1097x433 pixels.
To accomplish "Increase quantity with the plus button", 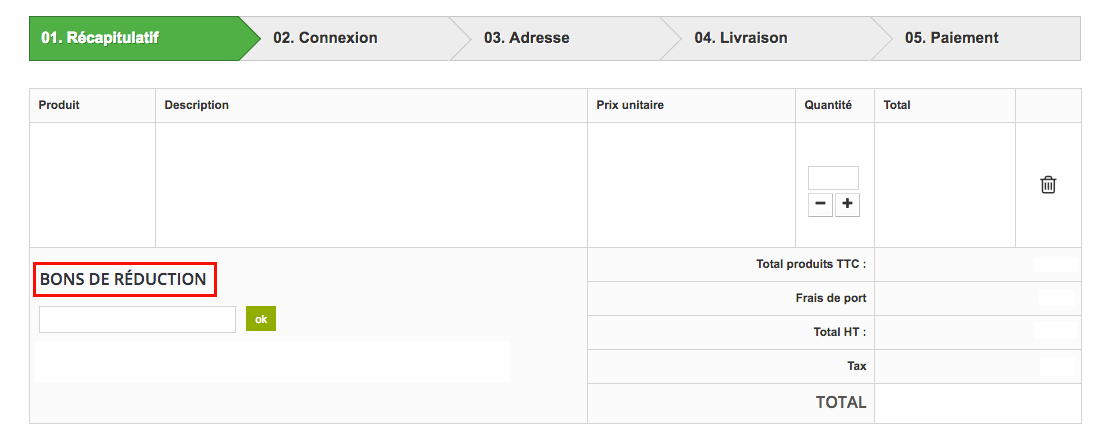I will 847,204.
